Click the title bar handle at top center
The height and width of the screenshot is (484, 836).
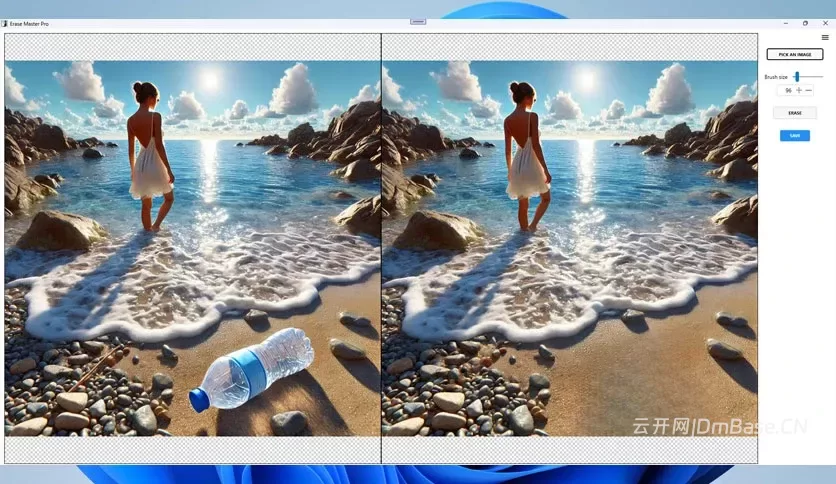click(x=418, y=22)
